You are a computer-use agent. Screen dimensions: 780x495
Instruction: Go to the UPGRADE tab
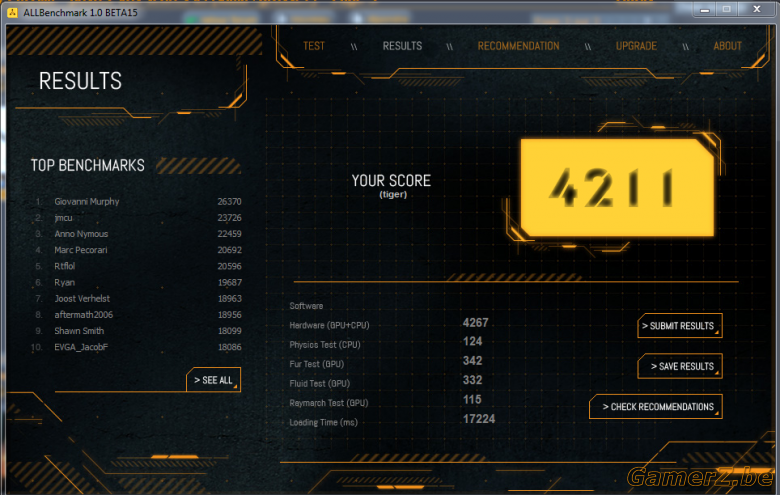pyautogui.click(x=636, y=46)
